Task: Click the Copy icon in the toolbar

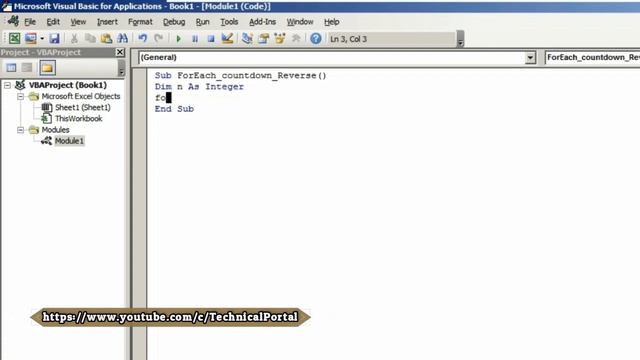Action: [x=90, y=39]
